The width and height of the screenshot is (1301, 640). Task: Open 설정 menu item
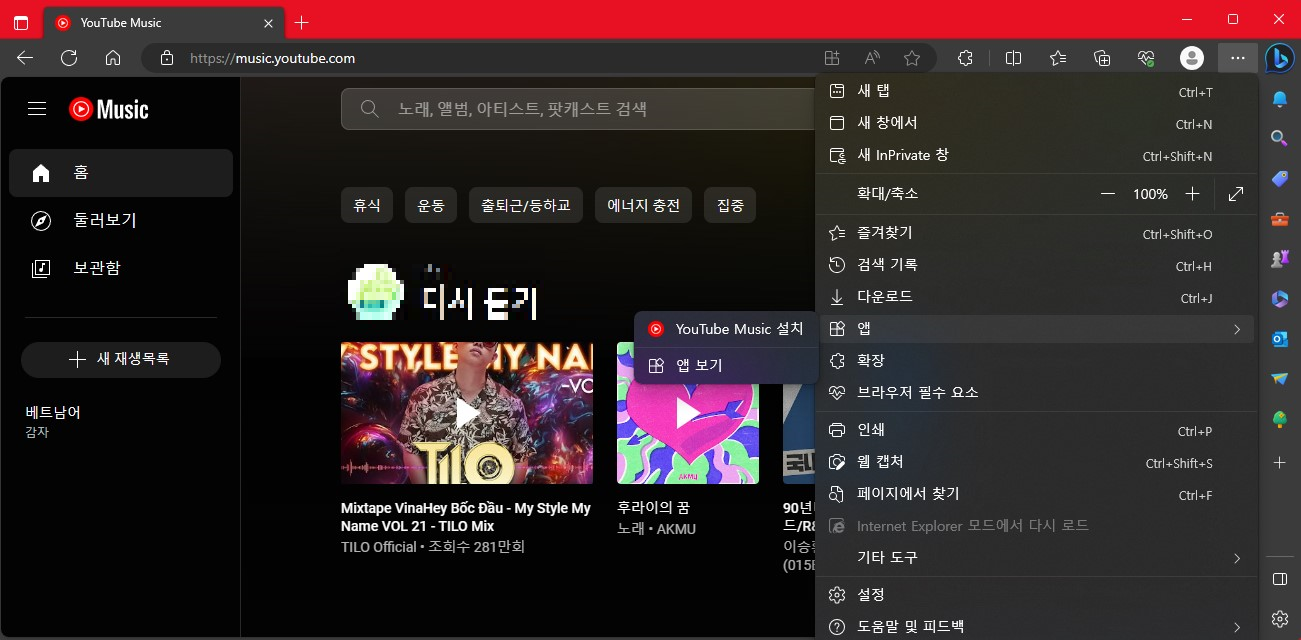(x=1036, y=595)
